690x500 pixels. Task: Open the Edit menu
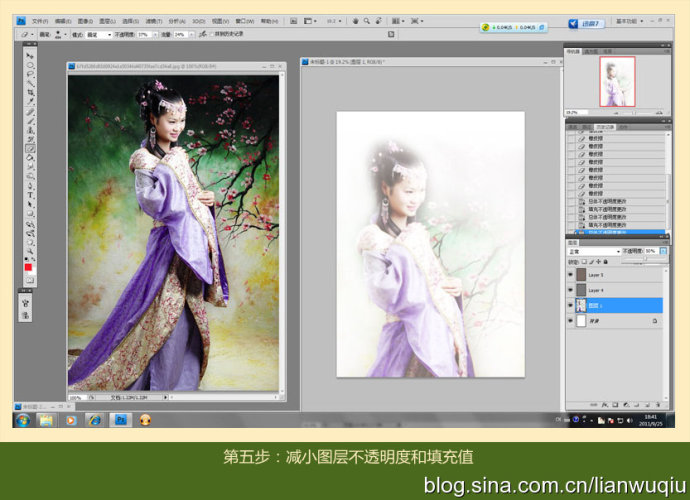(x=62, y=21)
